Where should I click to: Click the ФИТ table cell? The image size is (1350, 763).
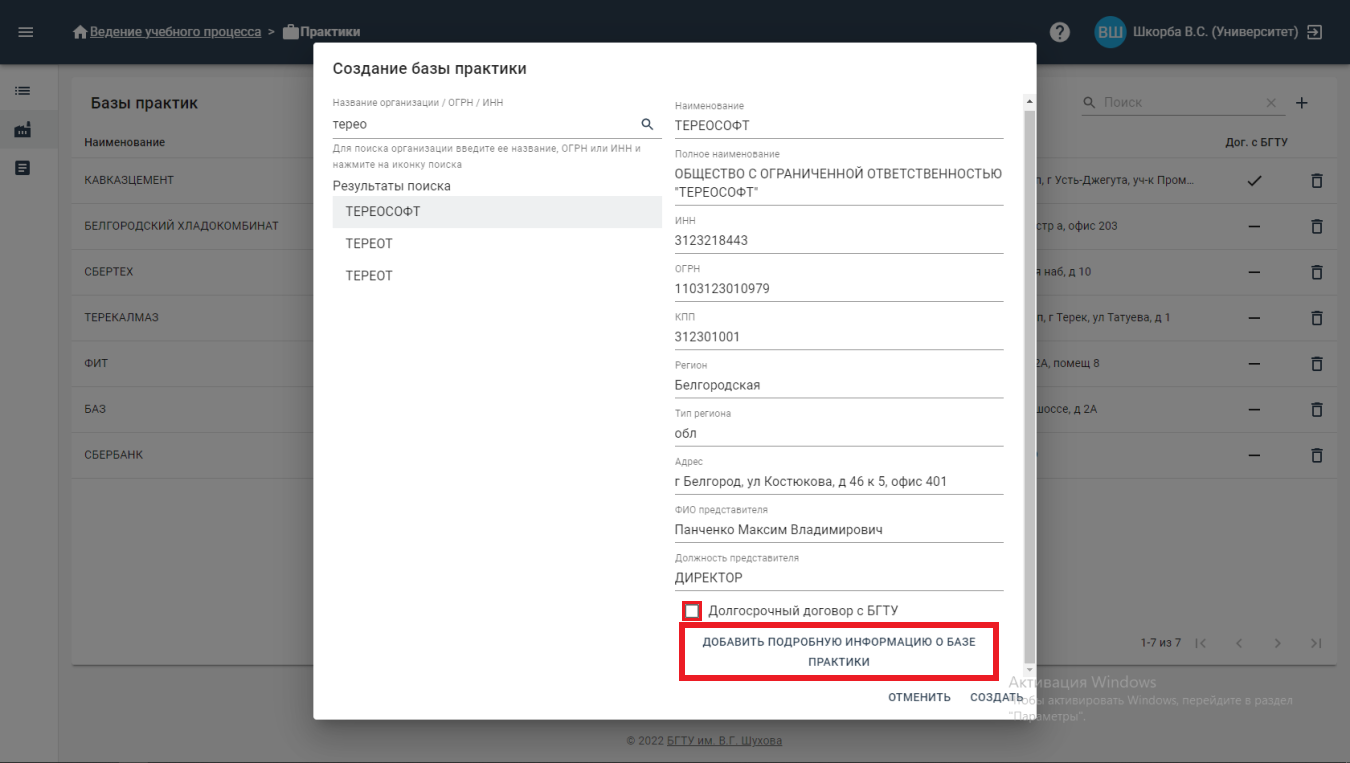pos(96,363)
